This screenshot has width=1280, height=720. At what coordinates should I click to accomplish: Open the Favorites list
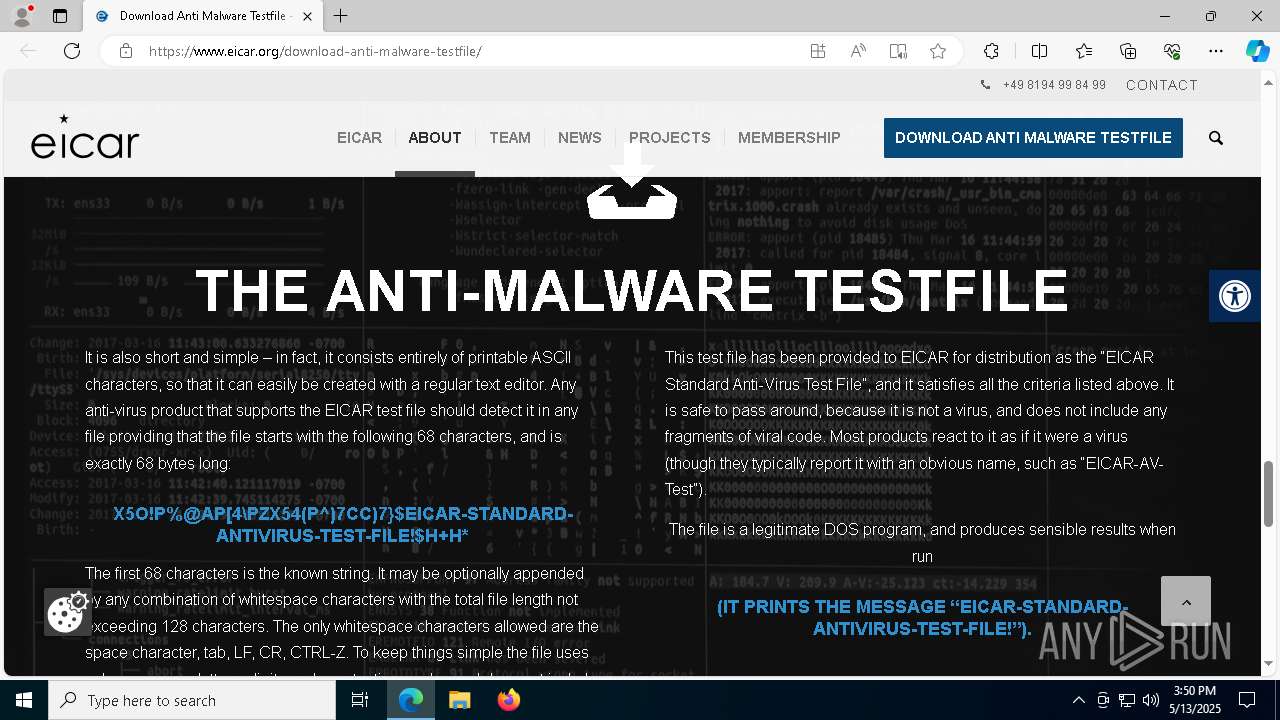[x=1084, y=51]
